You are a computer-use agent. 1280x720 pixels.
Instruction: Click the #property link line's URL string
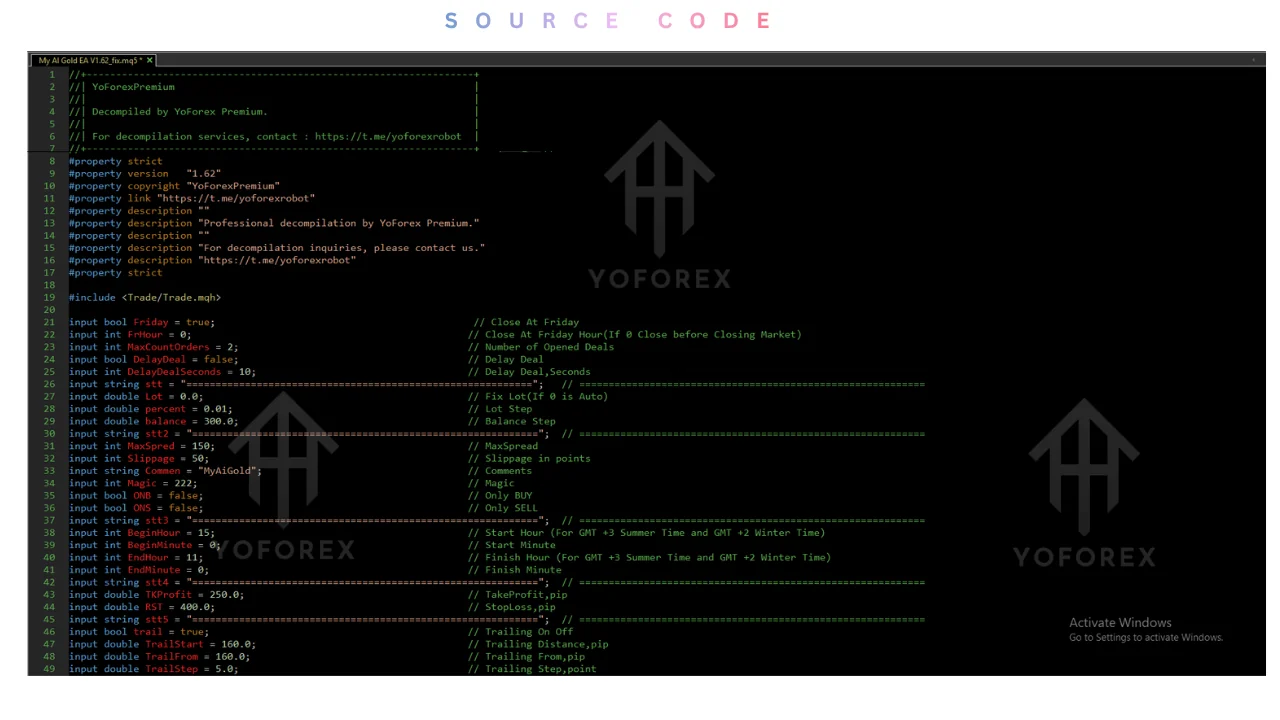point(236,198)
